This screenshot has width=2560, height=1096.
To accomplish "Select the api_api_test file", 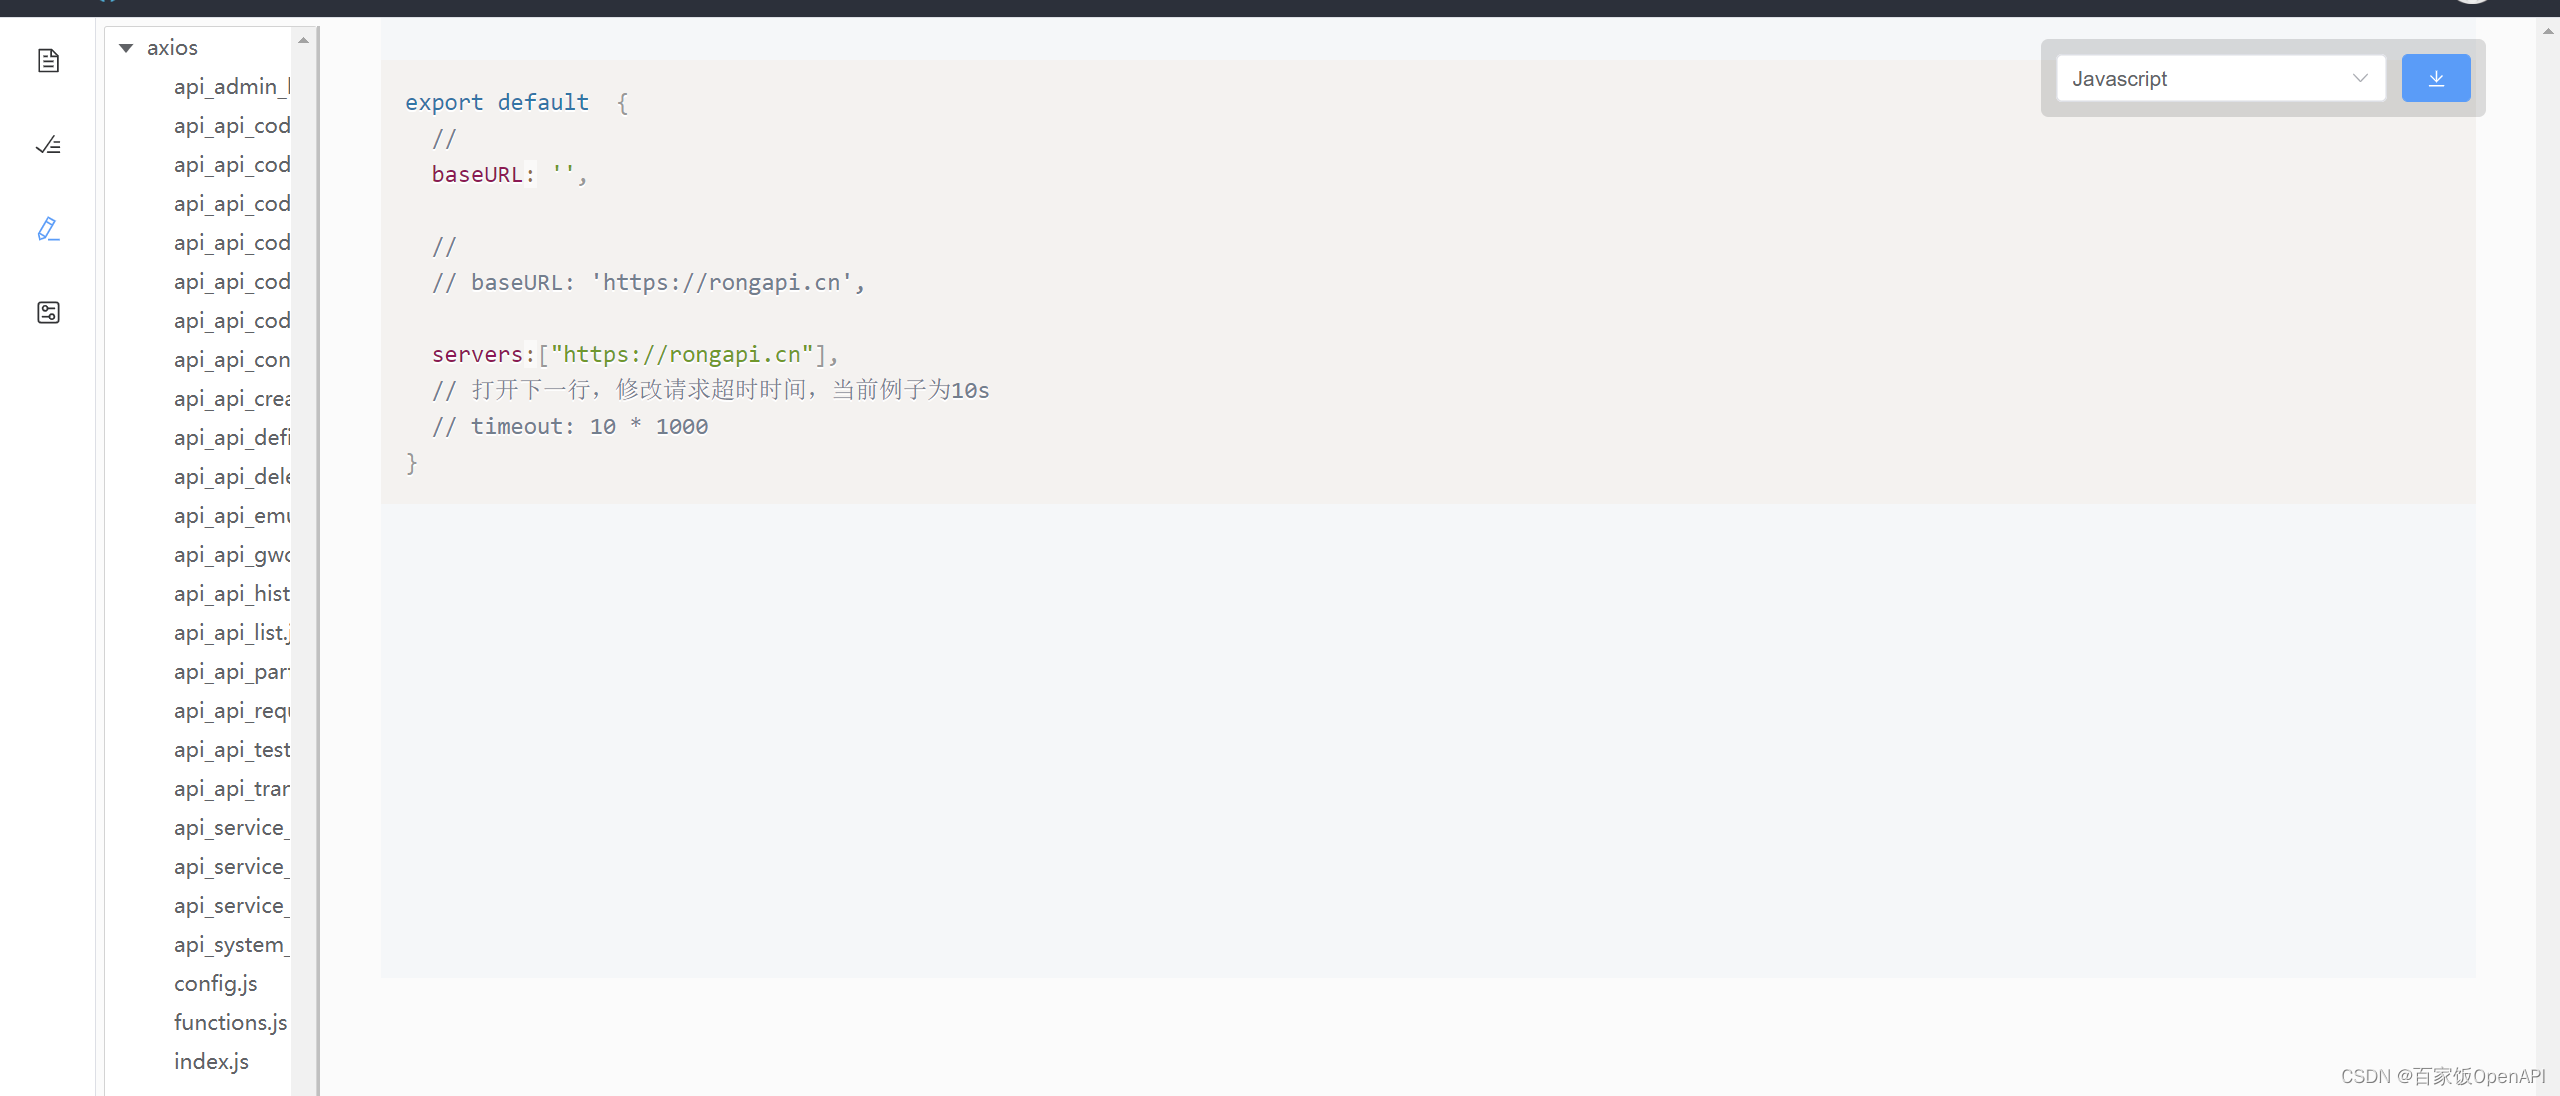I will [232, 749].
